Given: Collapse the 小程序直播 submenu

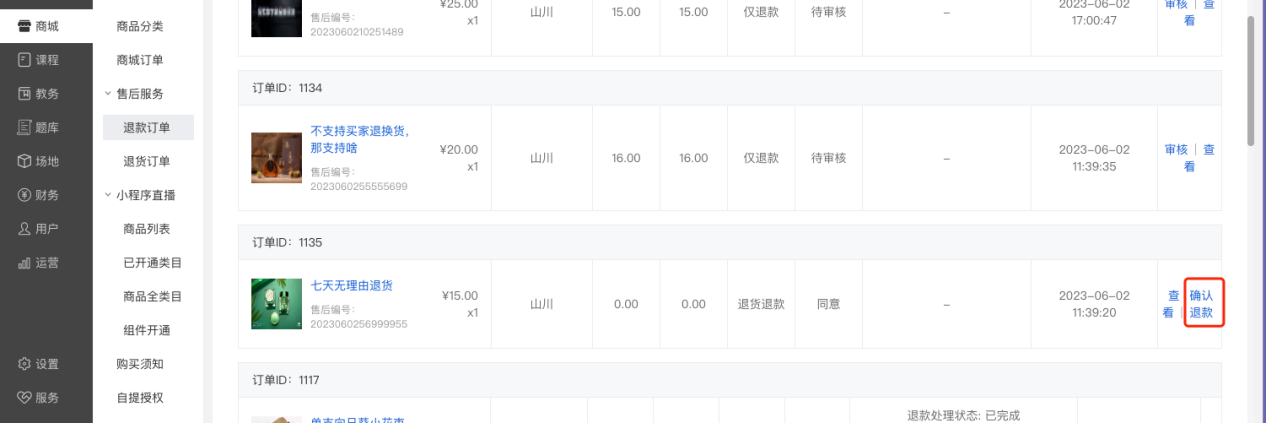Looking at the screenshot, I should (x=108, y=195).
